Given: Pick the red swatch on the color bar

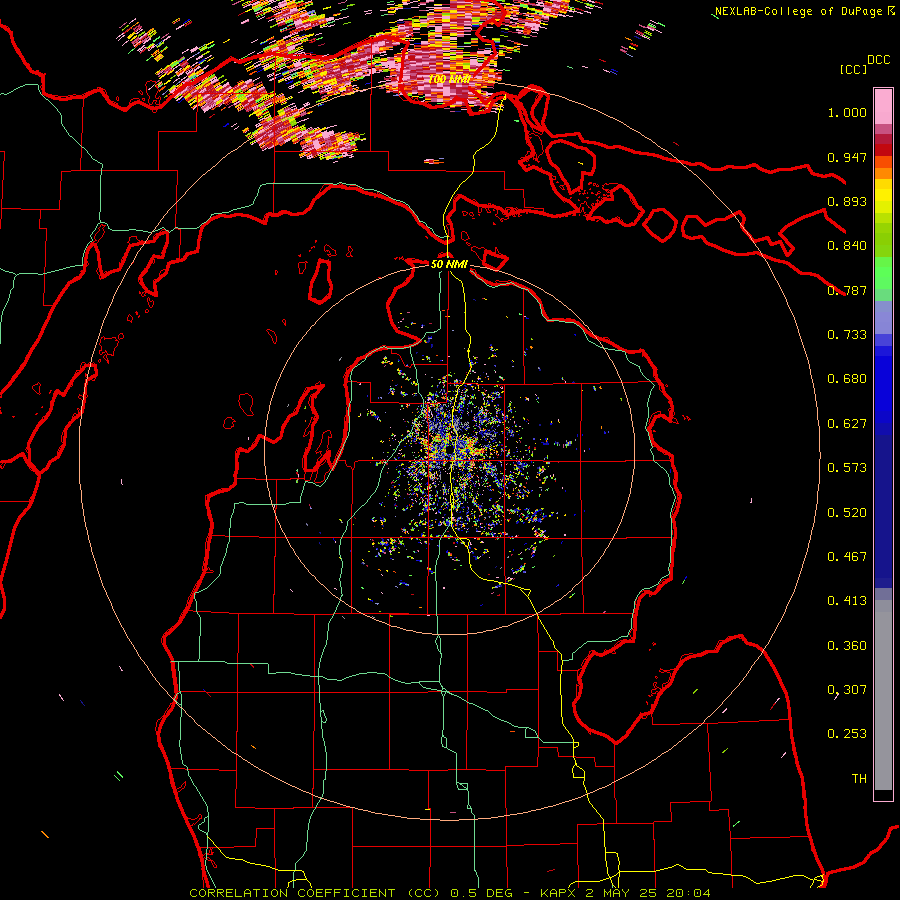Looking at the screenshot, I should [883, 150].
